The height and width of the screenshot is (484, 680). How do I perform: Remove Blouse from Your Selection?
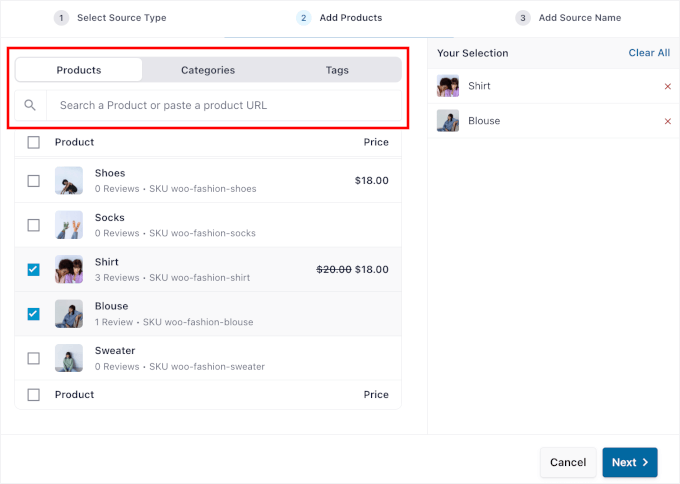click(668, 121)
